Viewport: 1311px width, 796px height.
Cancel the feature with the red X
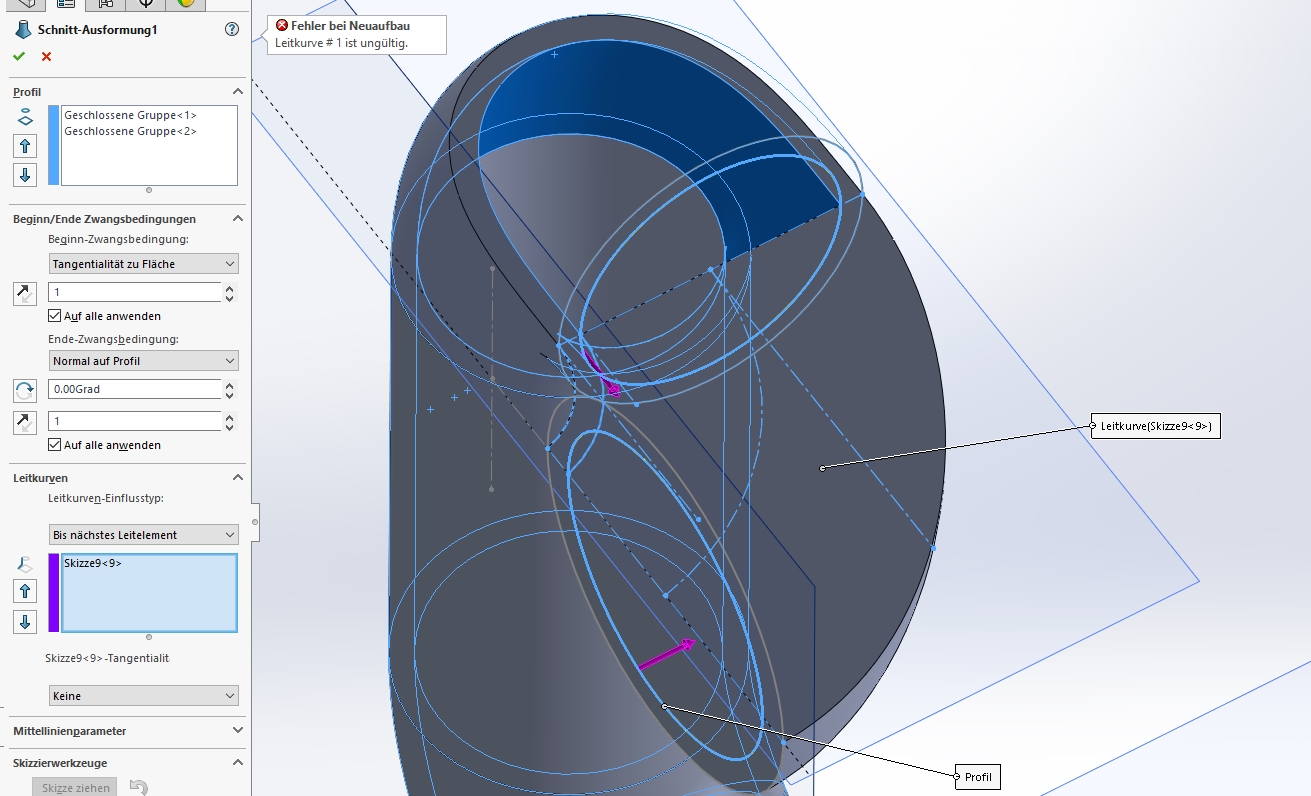point(46,57)
